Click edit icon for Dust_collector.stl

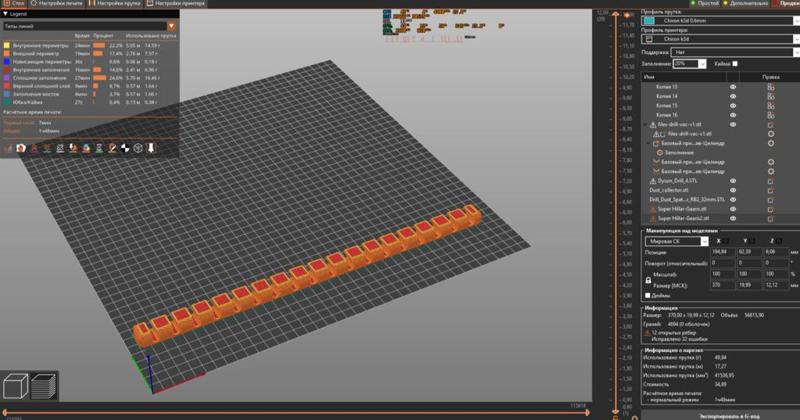point(770,190)
